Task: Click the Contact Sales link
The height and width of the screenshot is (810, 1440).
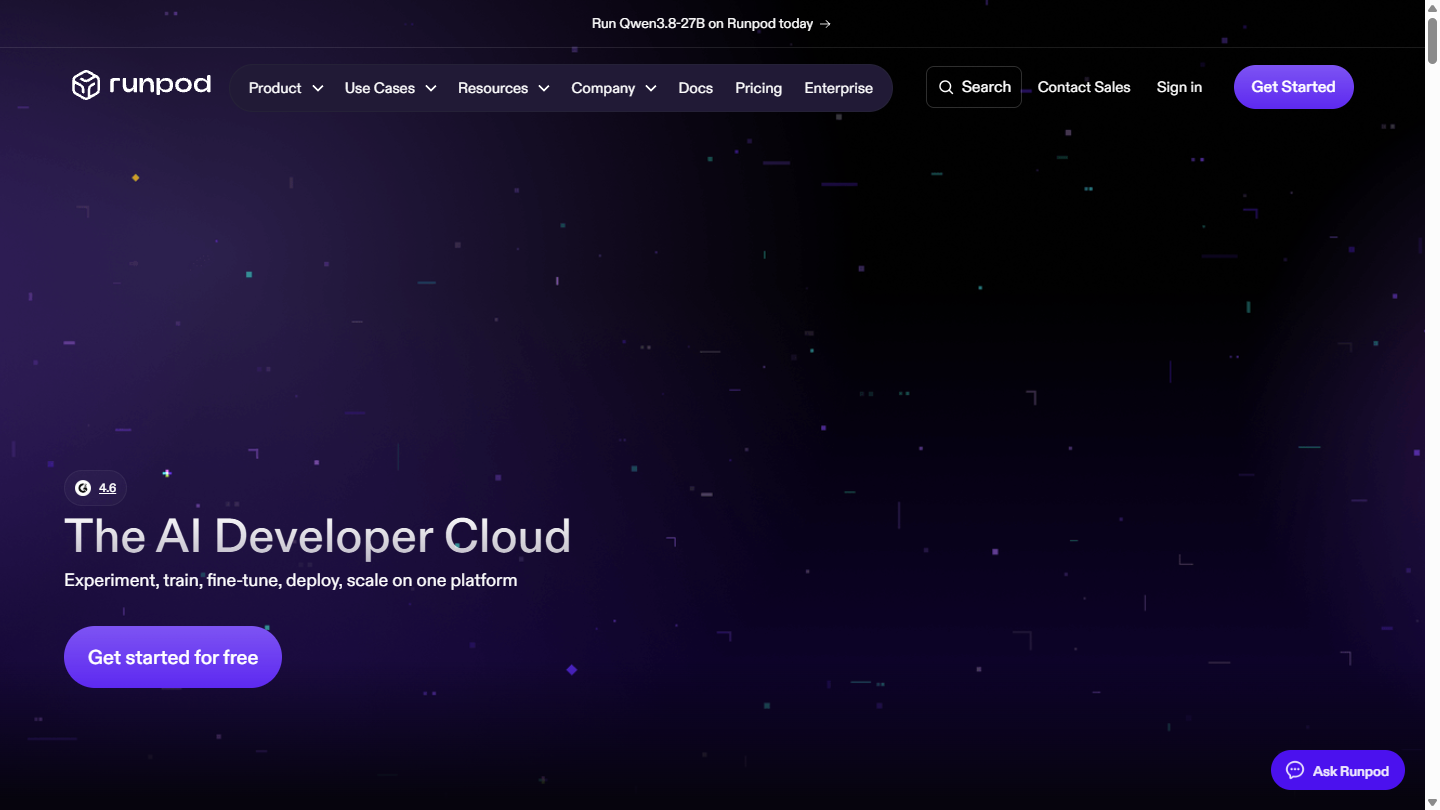Action: tap(1084, 87)
